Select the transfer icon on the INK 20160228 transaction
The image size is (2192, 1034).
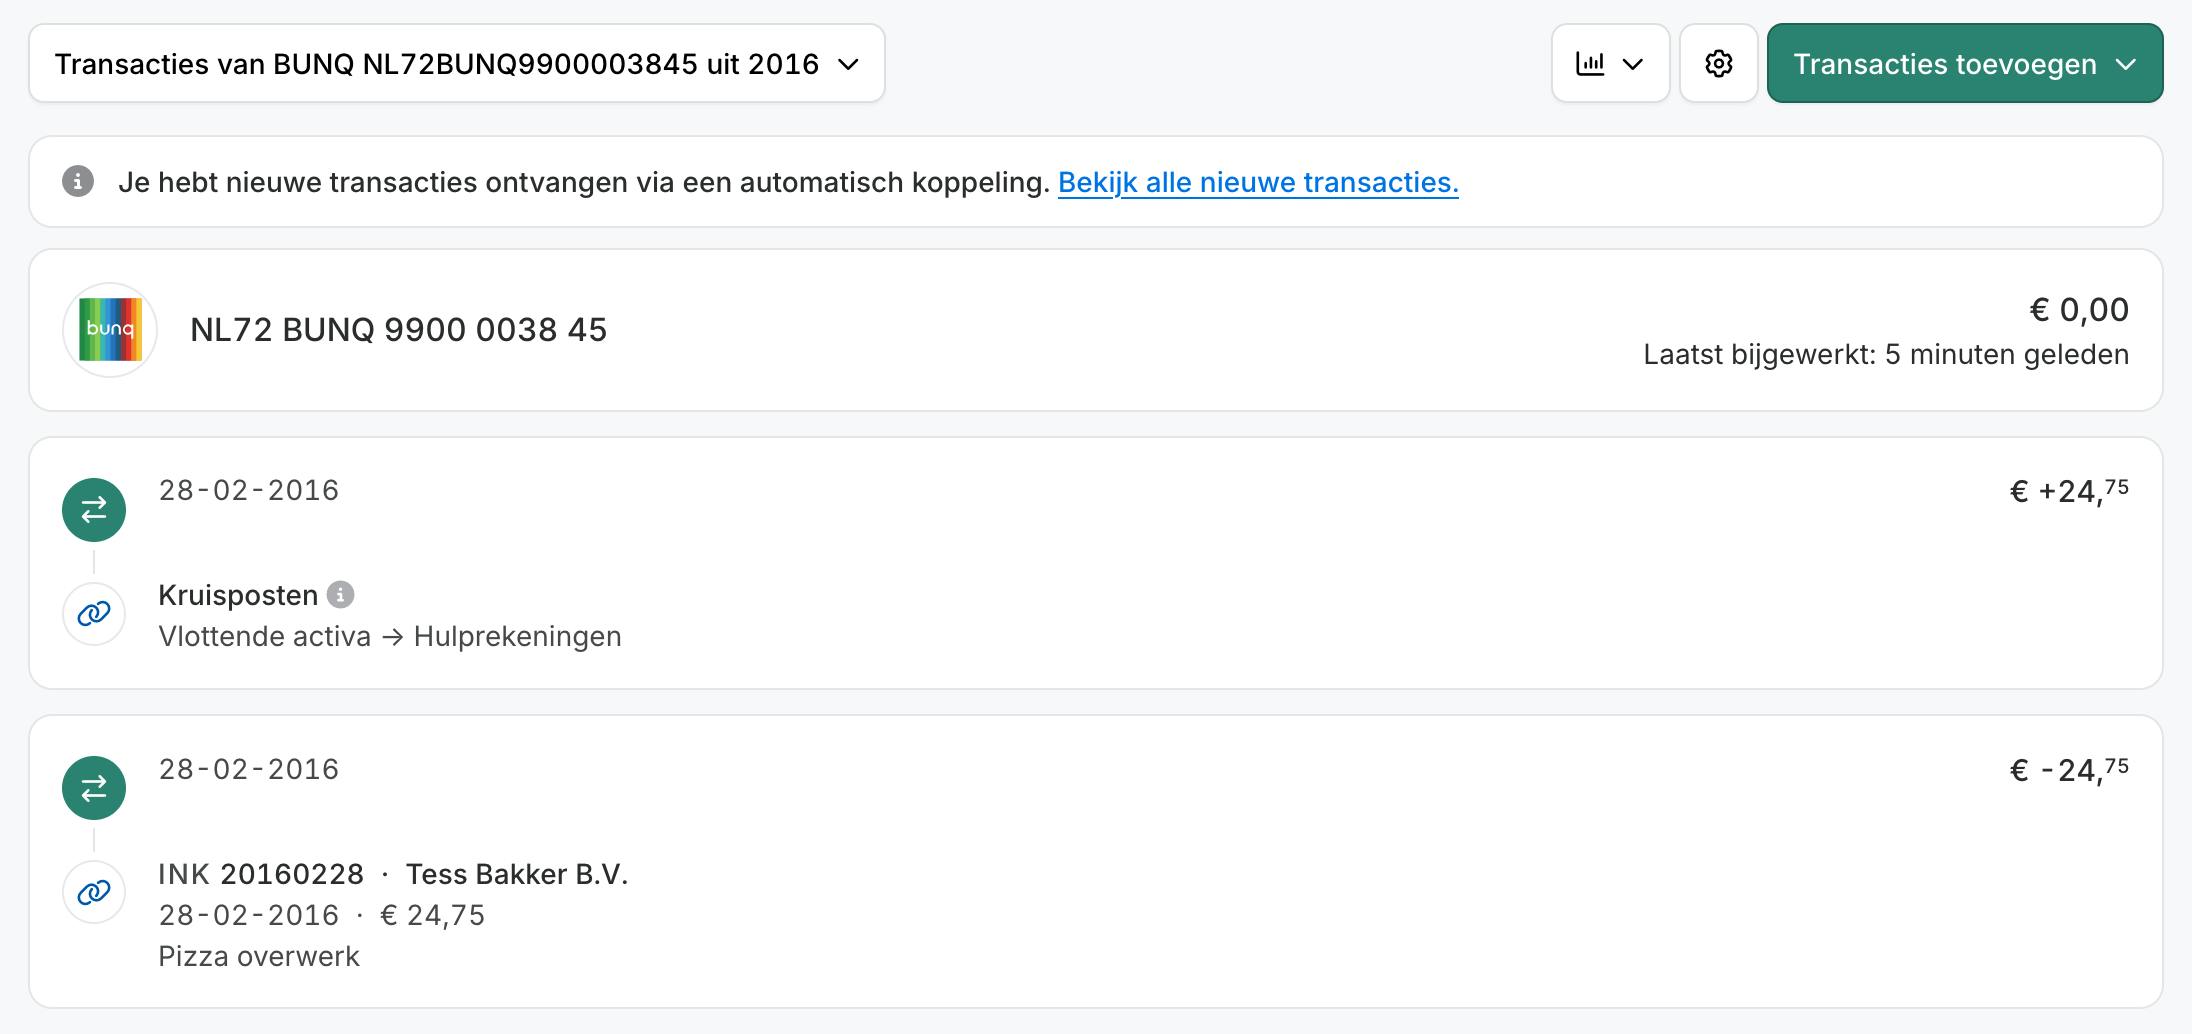pos(94,788)
